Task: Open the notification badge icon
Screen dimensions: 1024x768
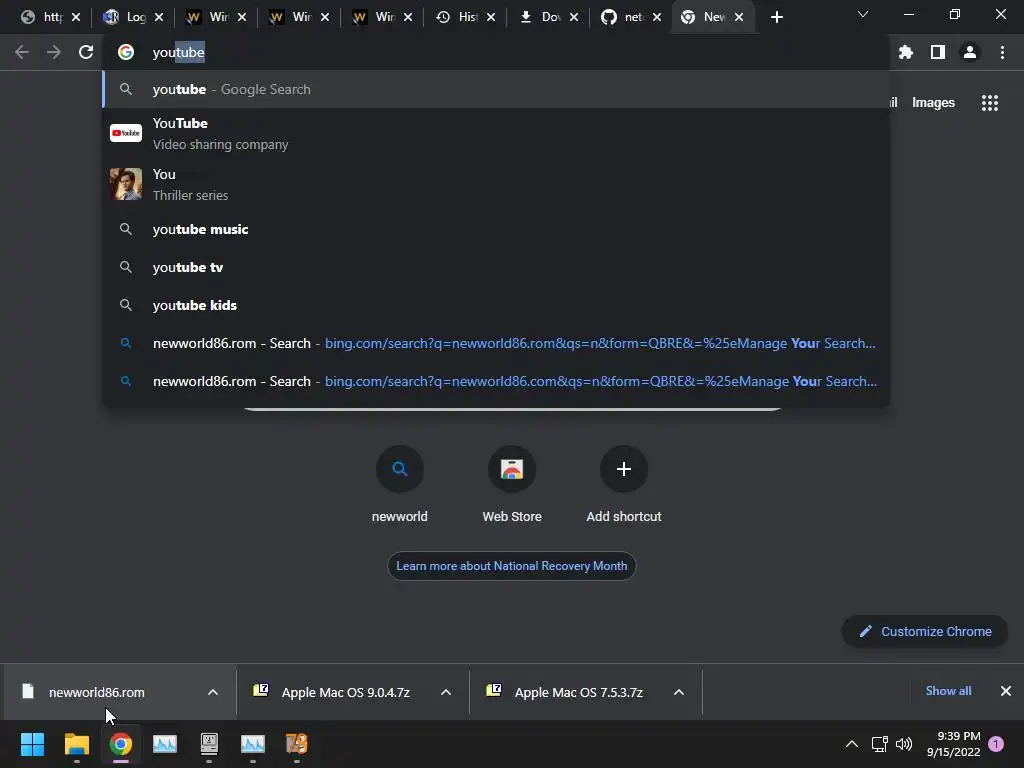Action: click(x=996, y=744)
